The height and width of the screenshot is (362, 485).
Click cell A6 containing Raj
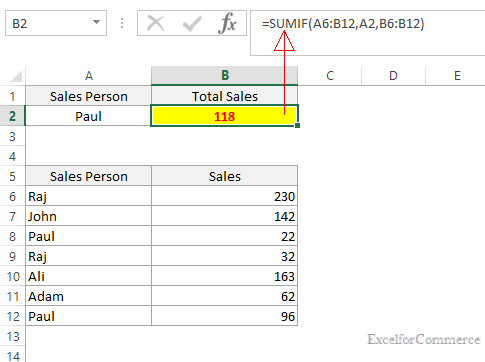click(88, 196)
